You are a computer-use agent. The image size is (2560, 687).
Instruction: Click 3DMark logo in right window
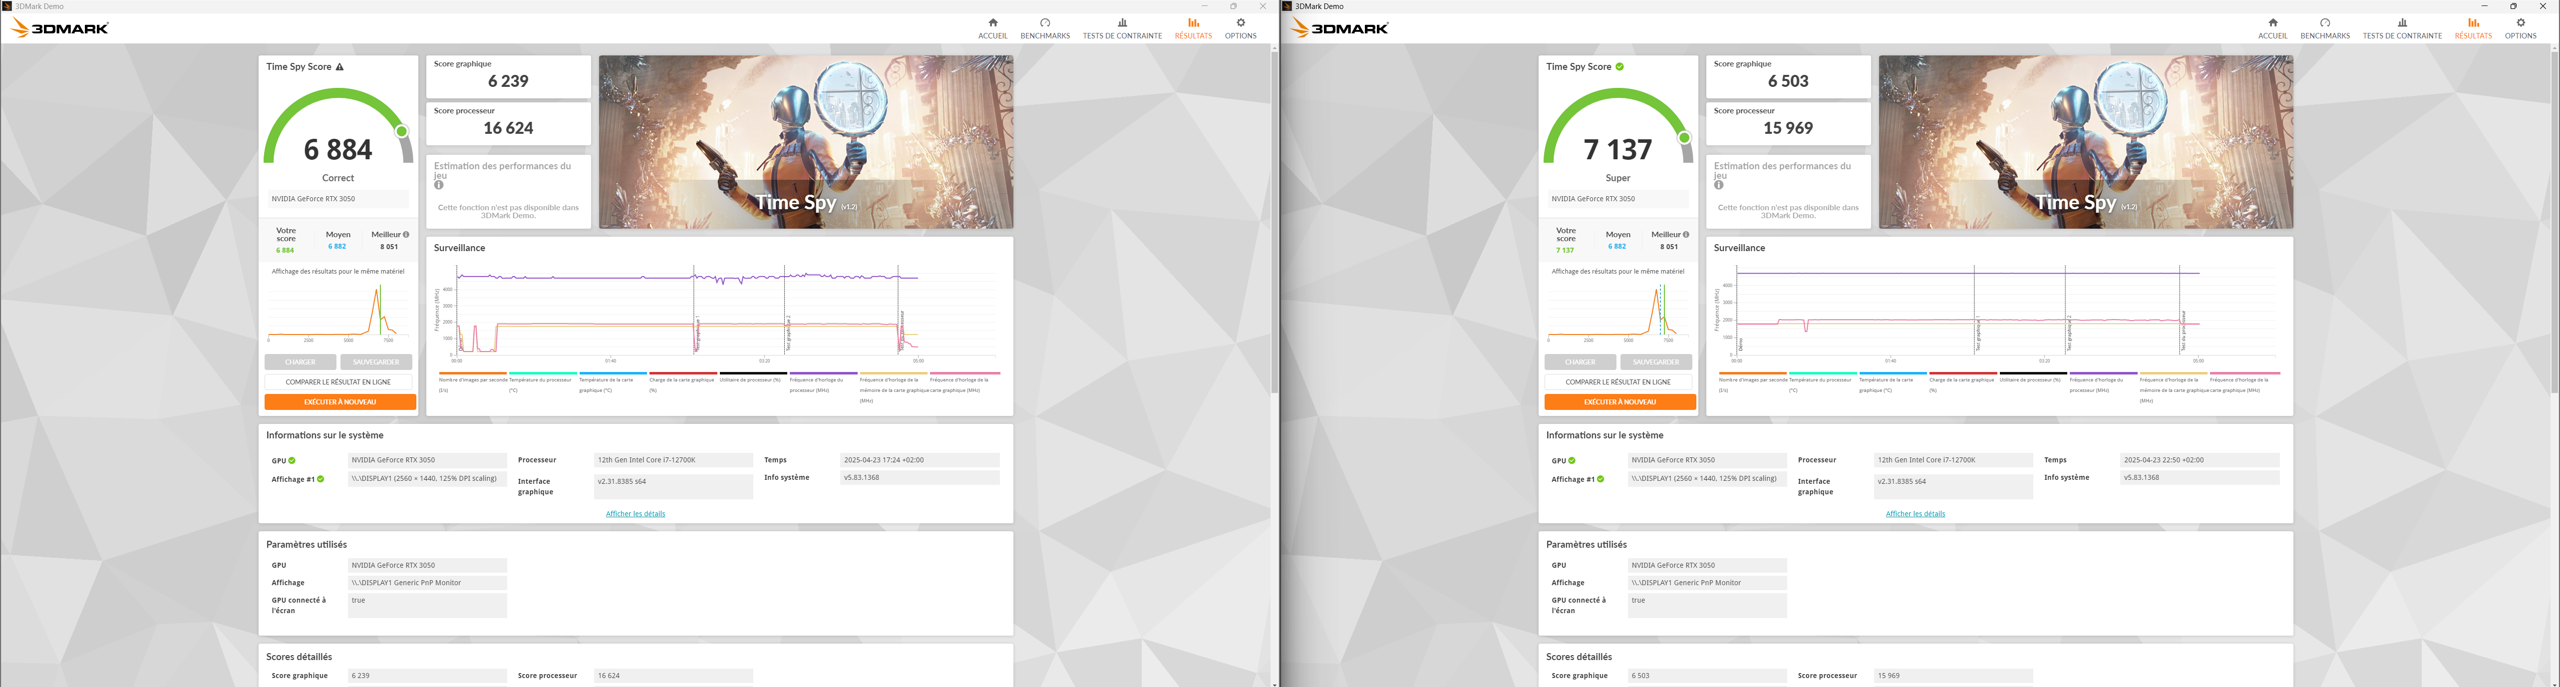click(1340, 28)
